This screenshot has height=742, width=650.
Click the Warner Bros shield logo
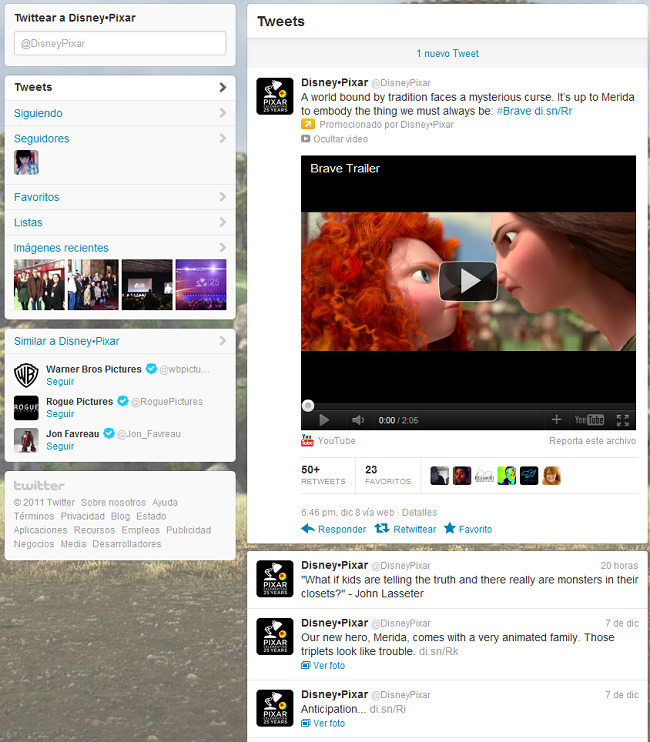26,375
